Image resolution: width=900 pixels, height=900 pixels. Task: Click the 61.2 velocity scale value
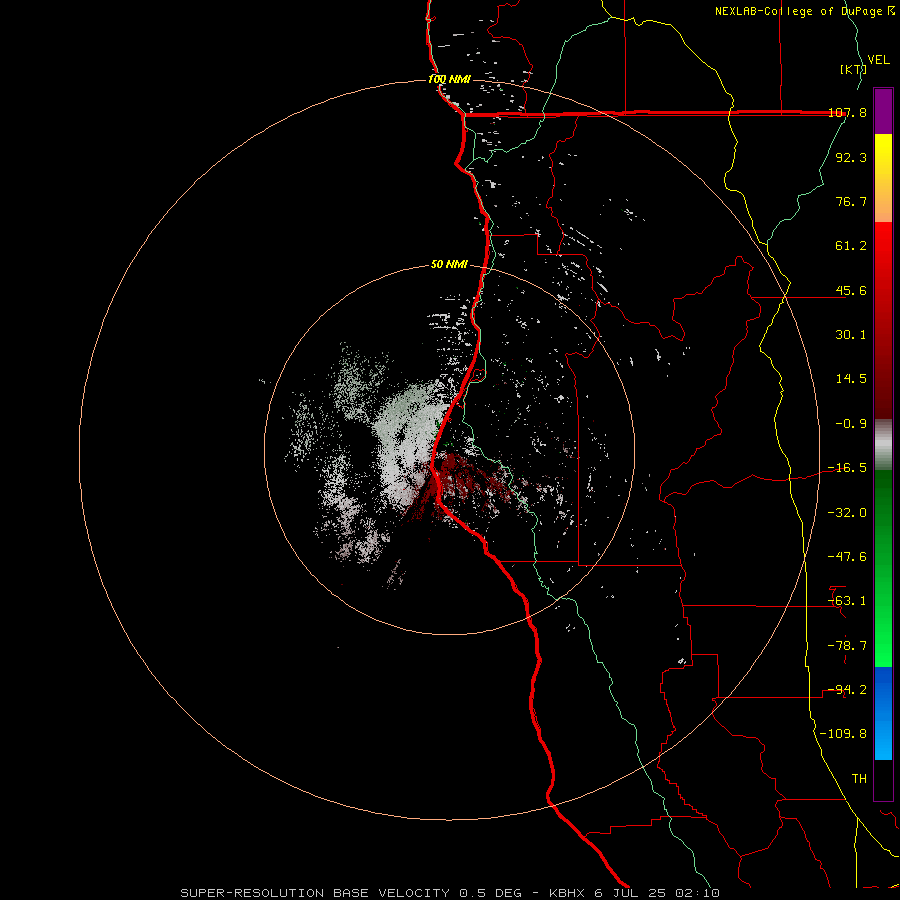coord(851,246)
